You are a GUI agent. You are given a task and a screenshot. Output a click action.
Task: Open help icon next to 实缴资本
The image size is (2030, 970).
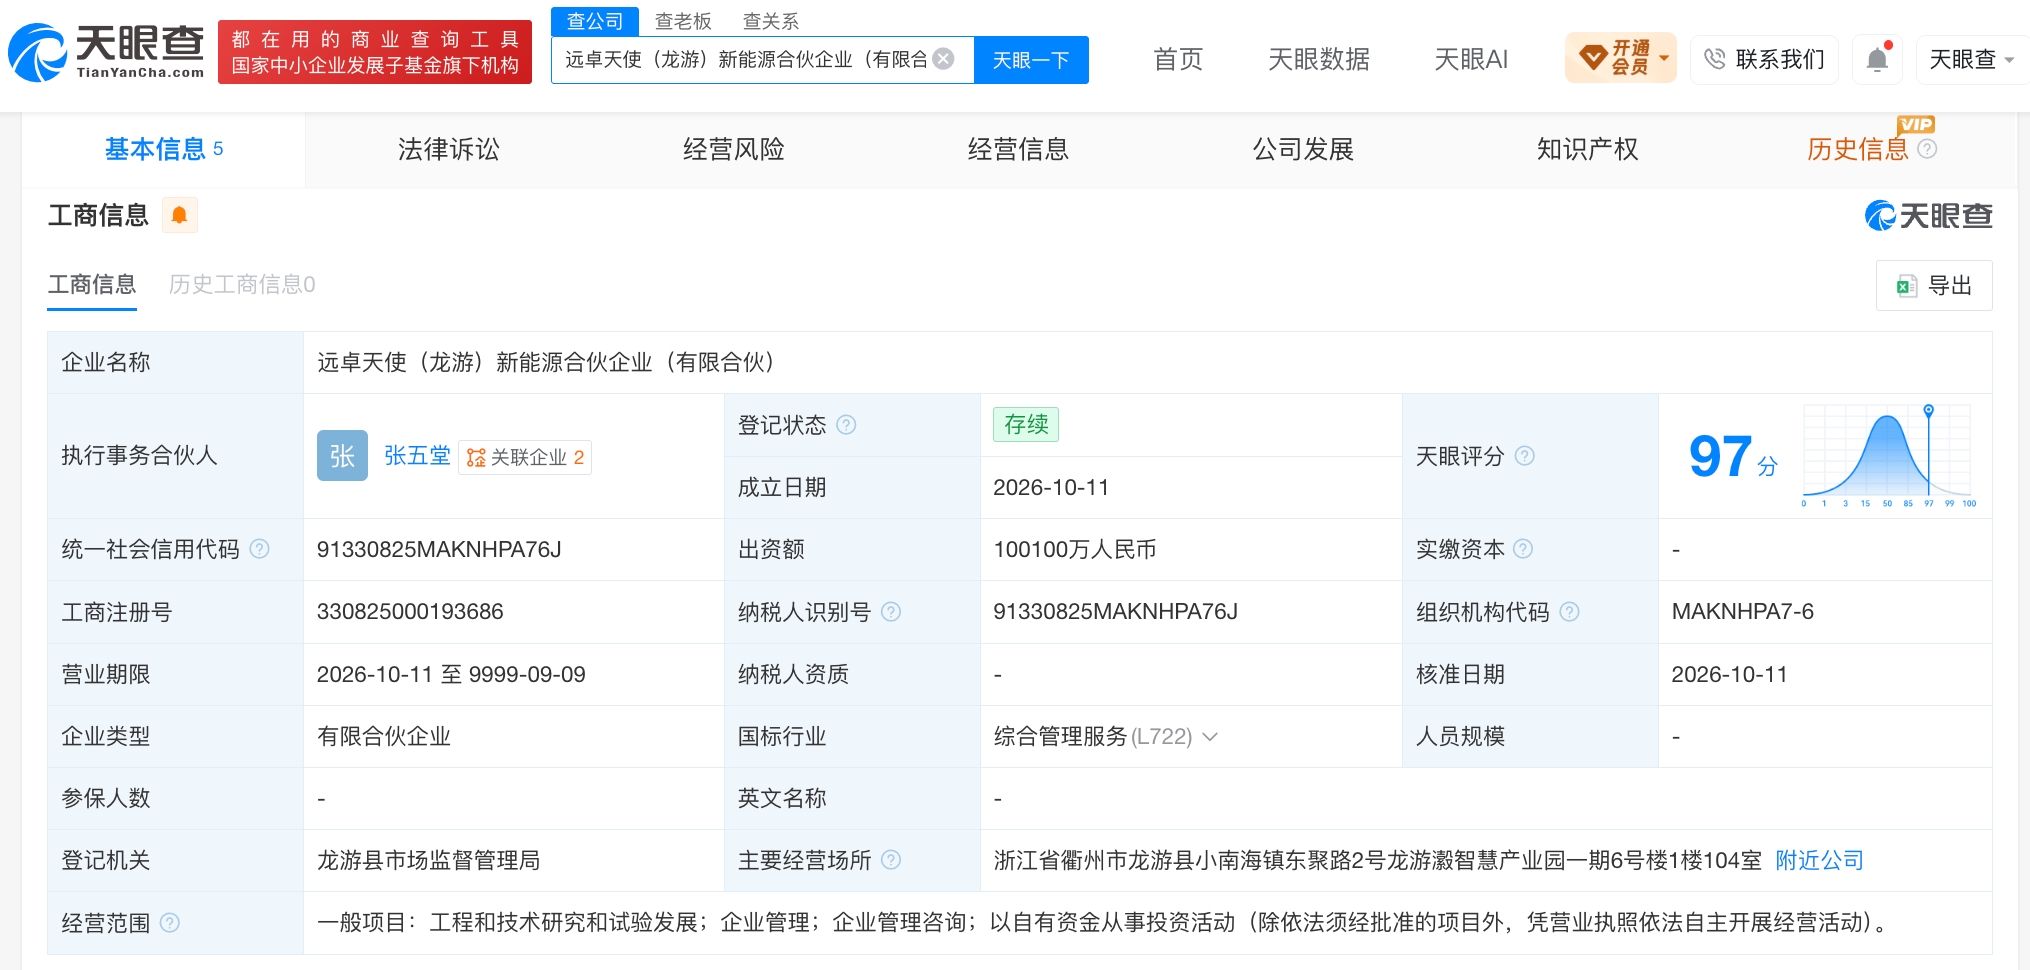(1523, 549)
